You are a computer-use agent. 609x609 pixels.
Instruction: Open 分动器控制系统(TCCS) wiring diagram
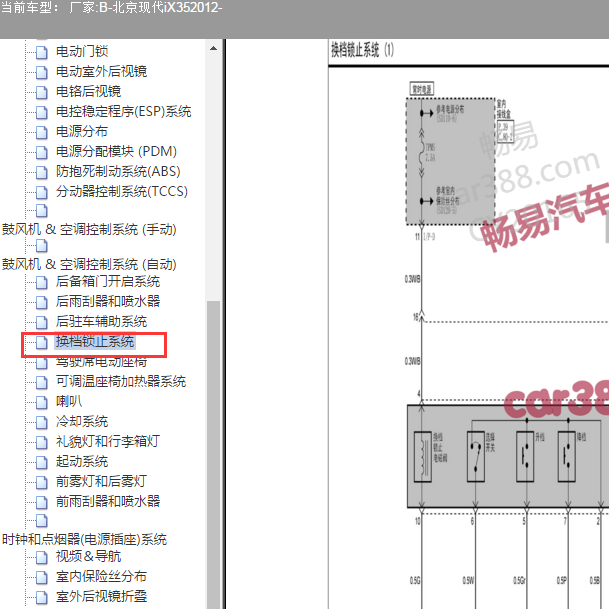pyautogui.click(x=122, y=191)
